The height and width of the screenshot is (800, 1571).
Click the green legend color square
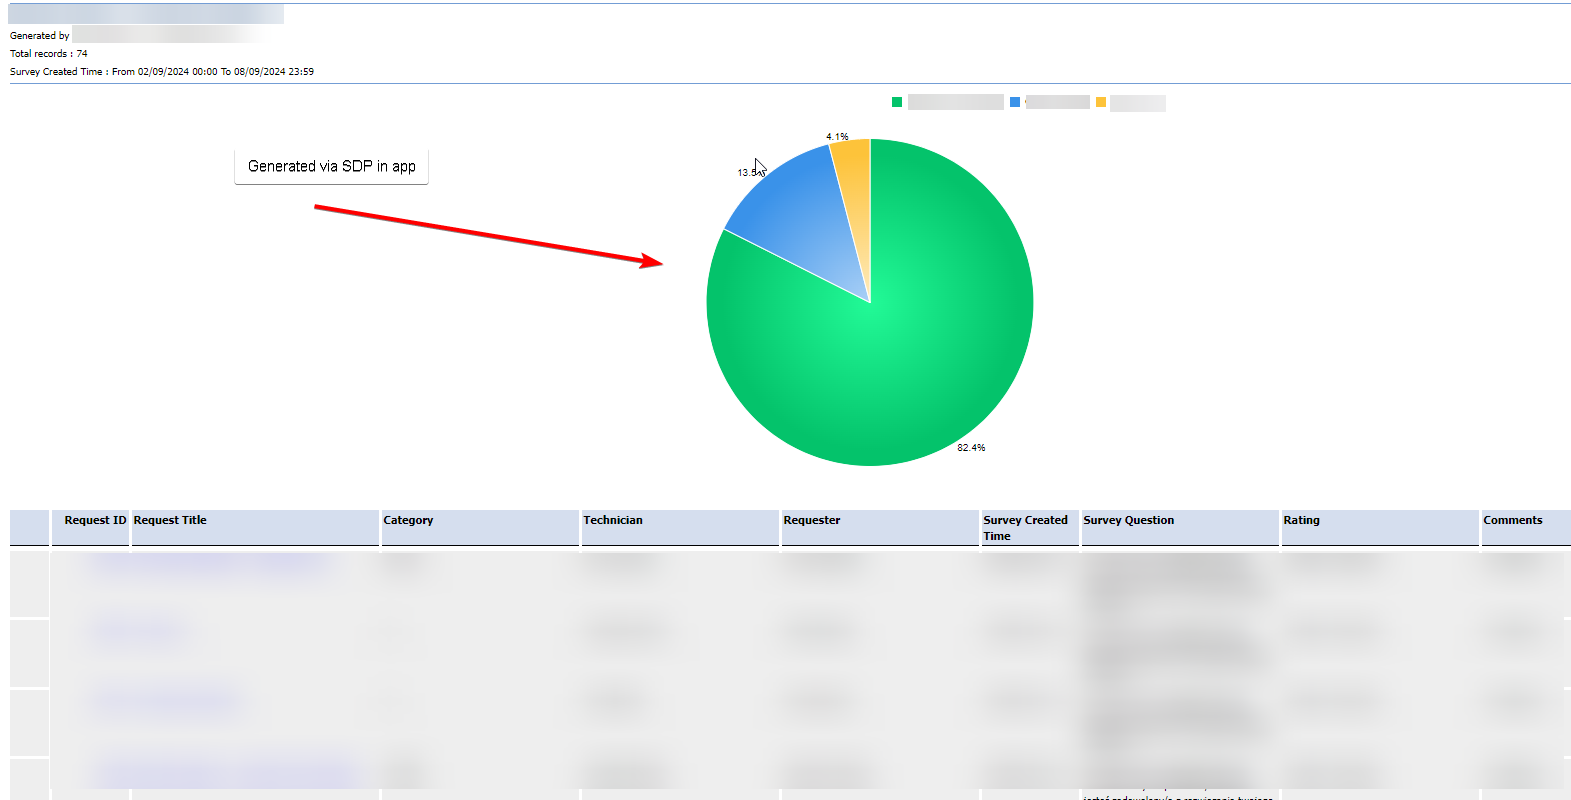pyautogui.click(x=897, y=102)
